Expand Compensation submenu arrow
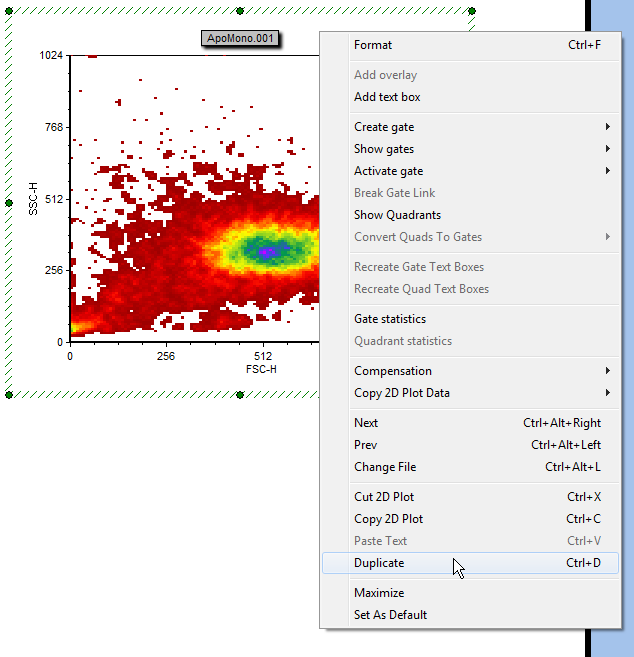This screenshot has width=634, height=657. click(608, 370)
